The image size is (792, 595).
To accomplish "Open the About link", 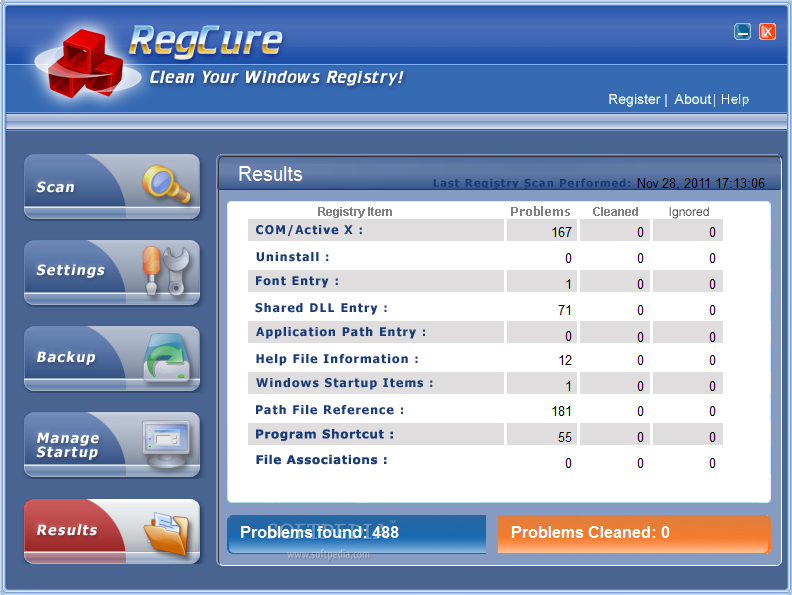I will [x=692, y=99].
